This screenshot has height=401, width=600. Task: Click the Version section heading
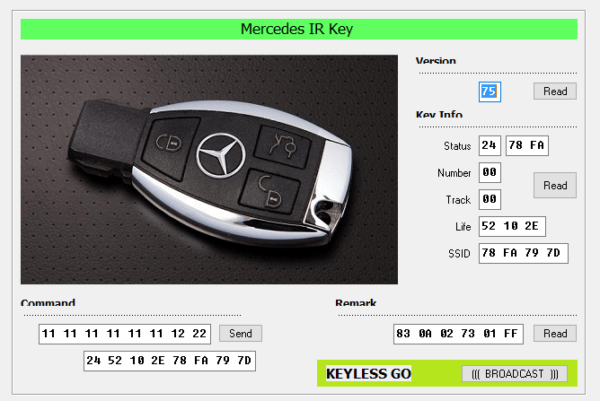coord(435,60)
